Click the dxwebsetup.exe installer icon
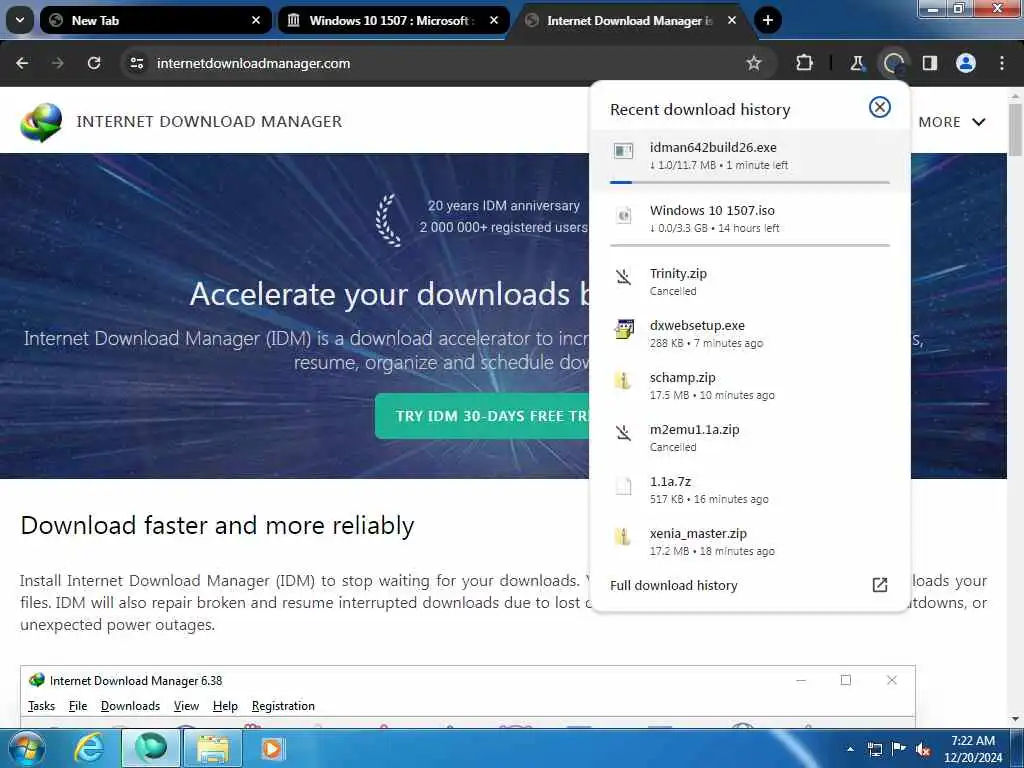This screenshot has height=768, width=1024. [x=624, y=329]
